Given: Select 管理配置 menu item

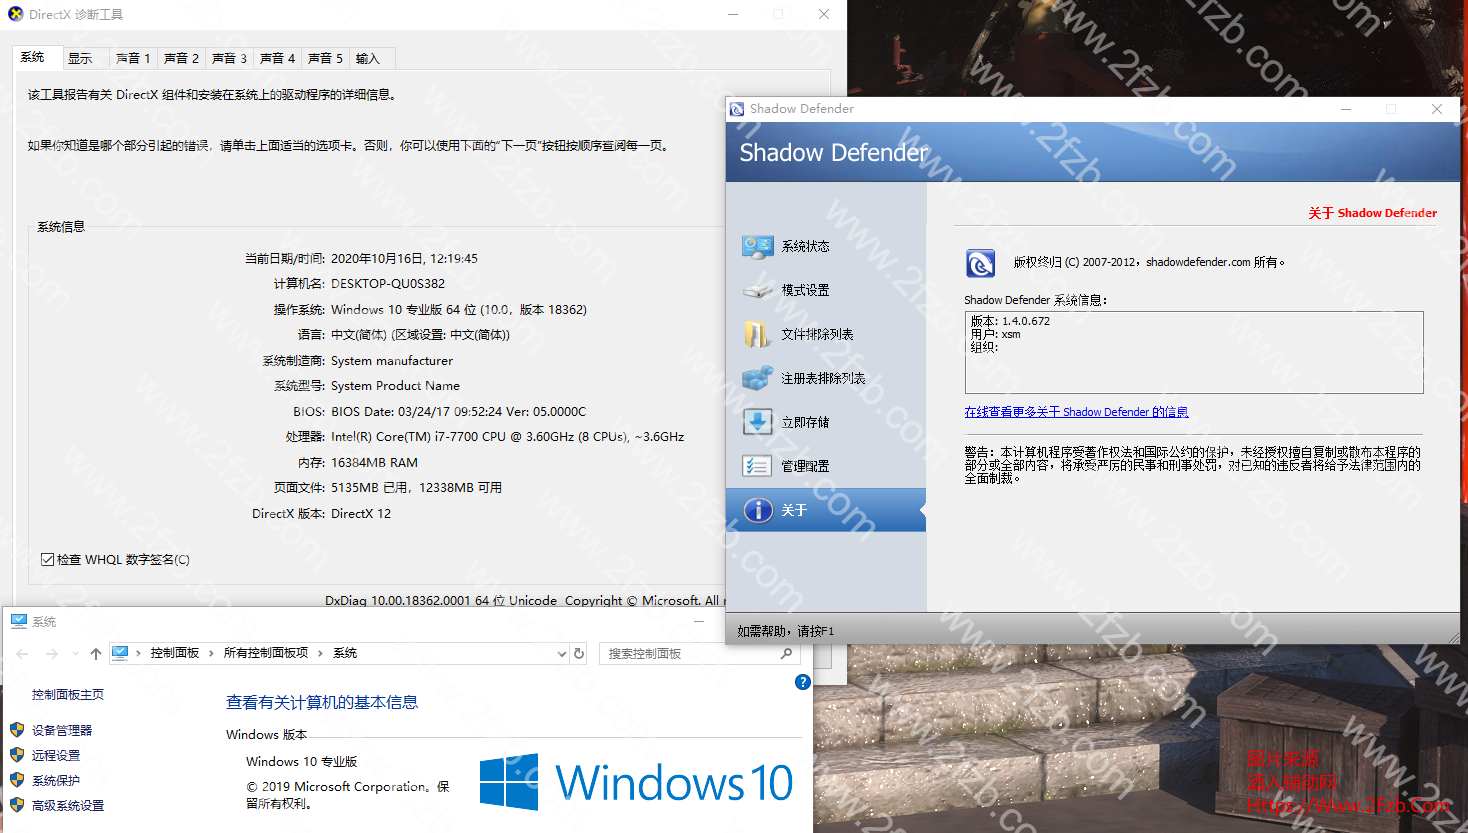Looking at the screenshot, I should pos(826,466).
